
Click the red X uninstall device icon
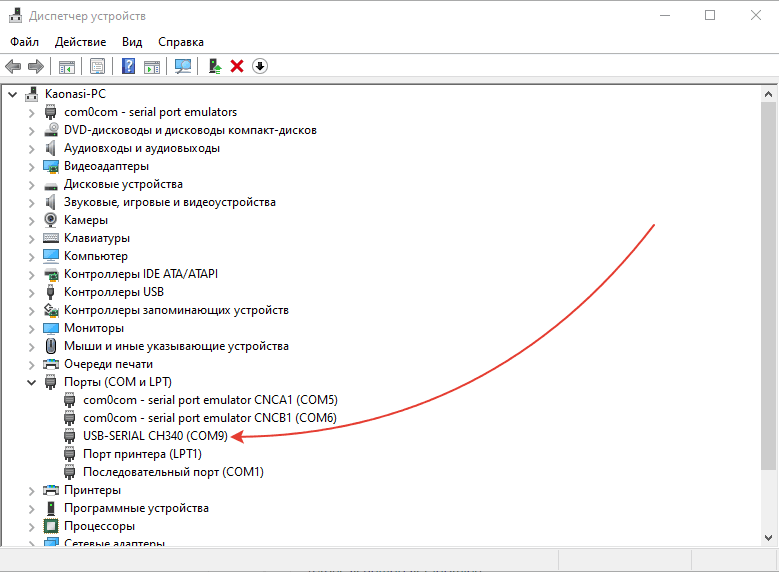click(237, 66)
